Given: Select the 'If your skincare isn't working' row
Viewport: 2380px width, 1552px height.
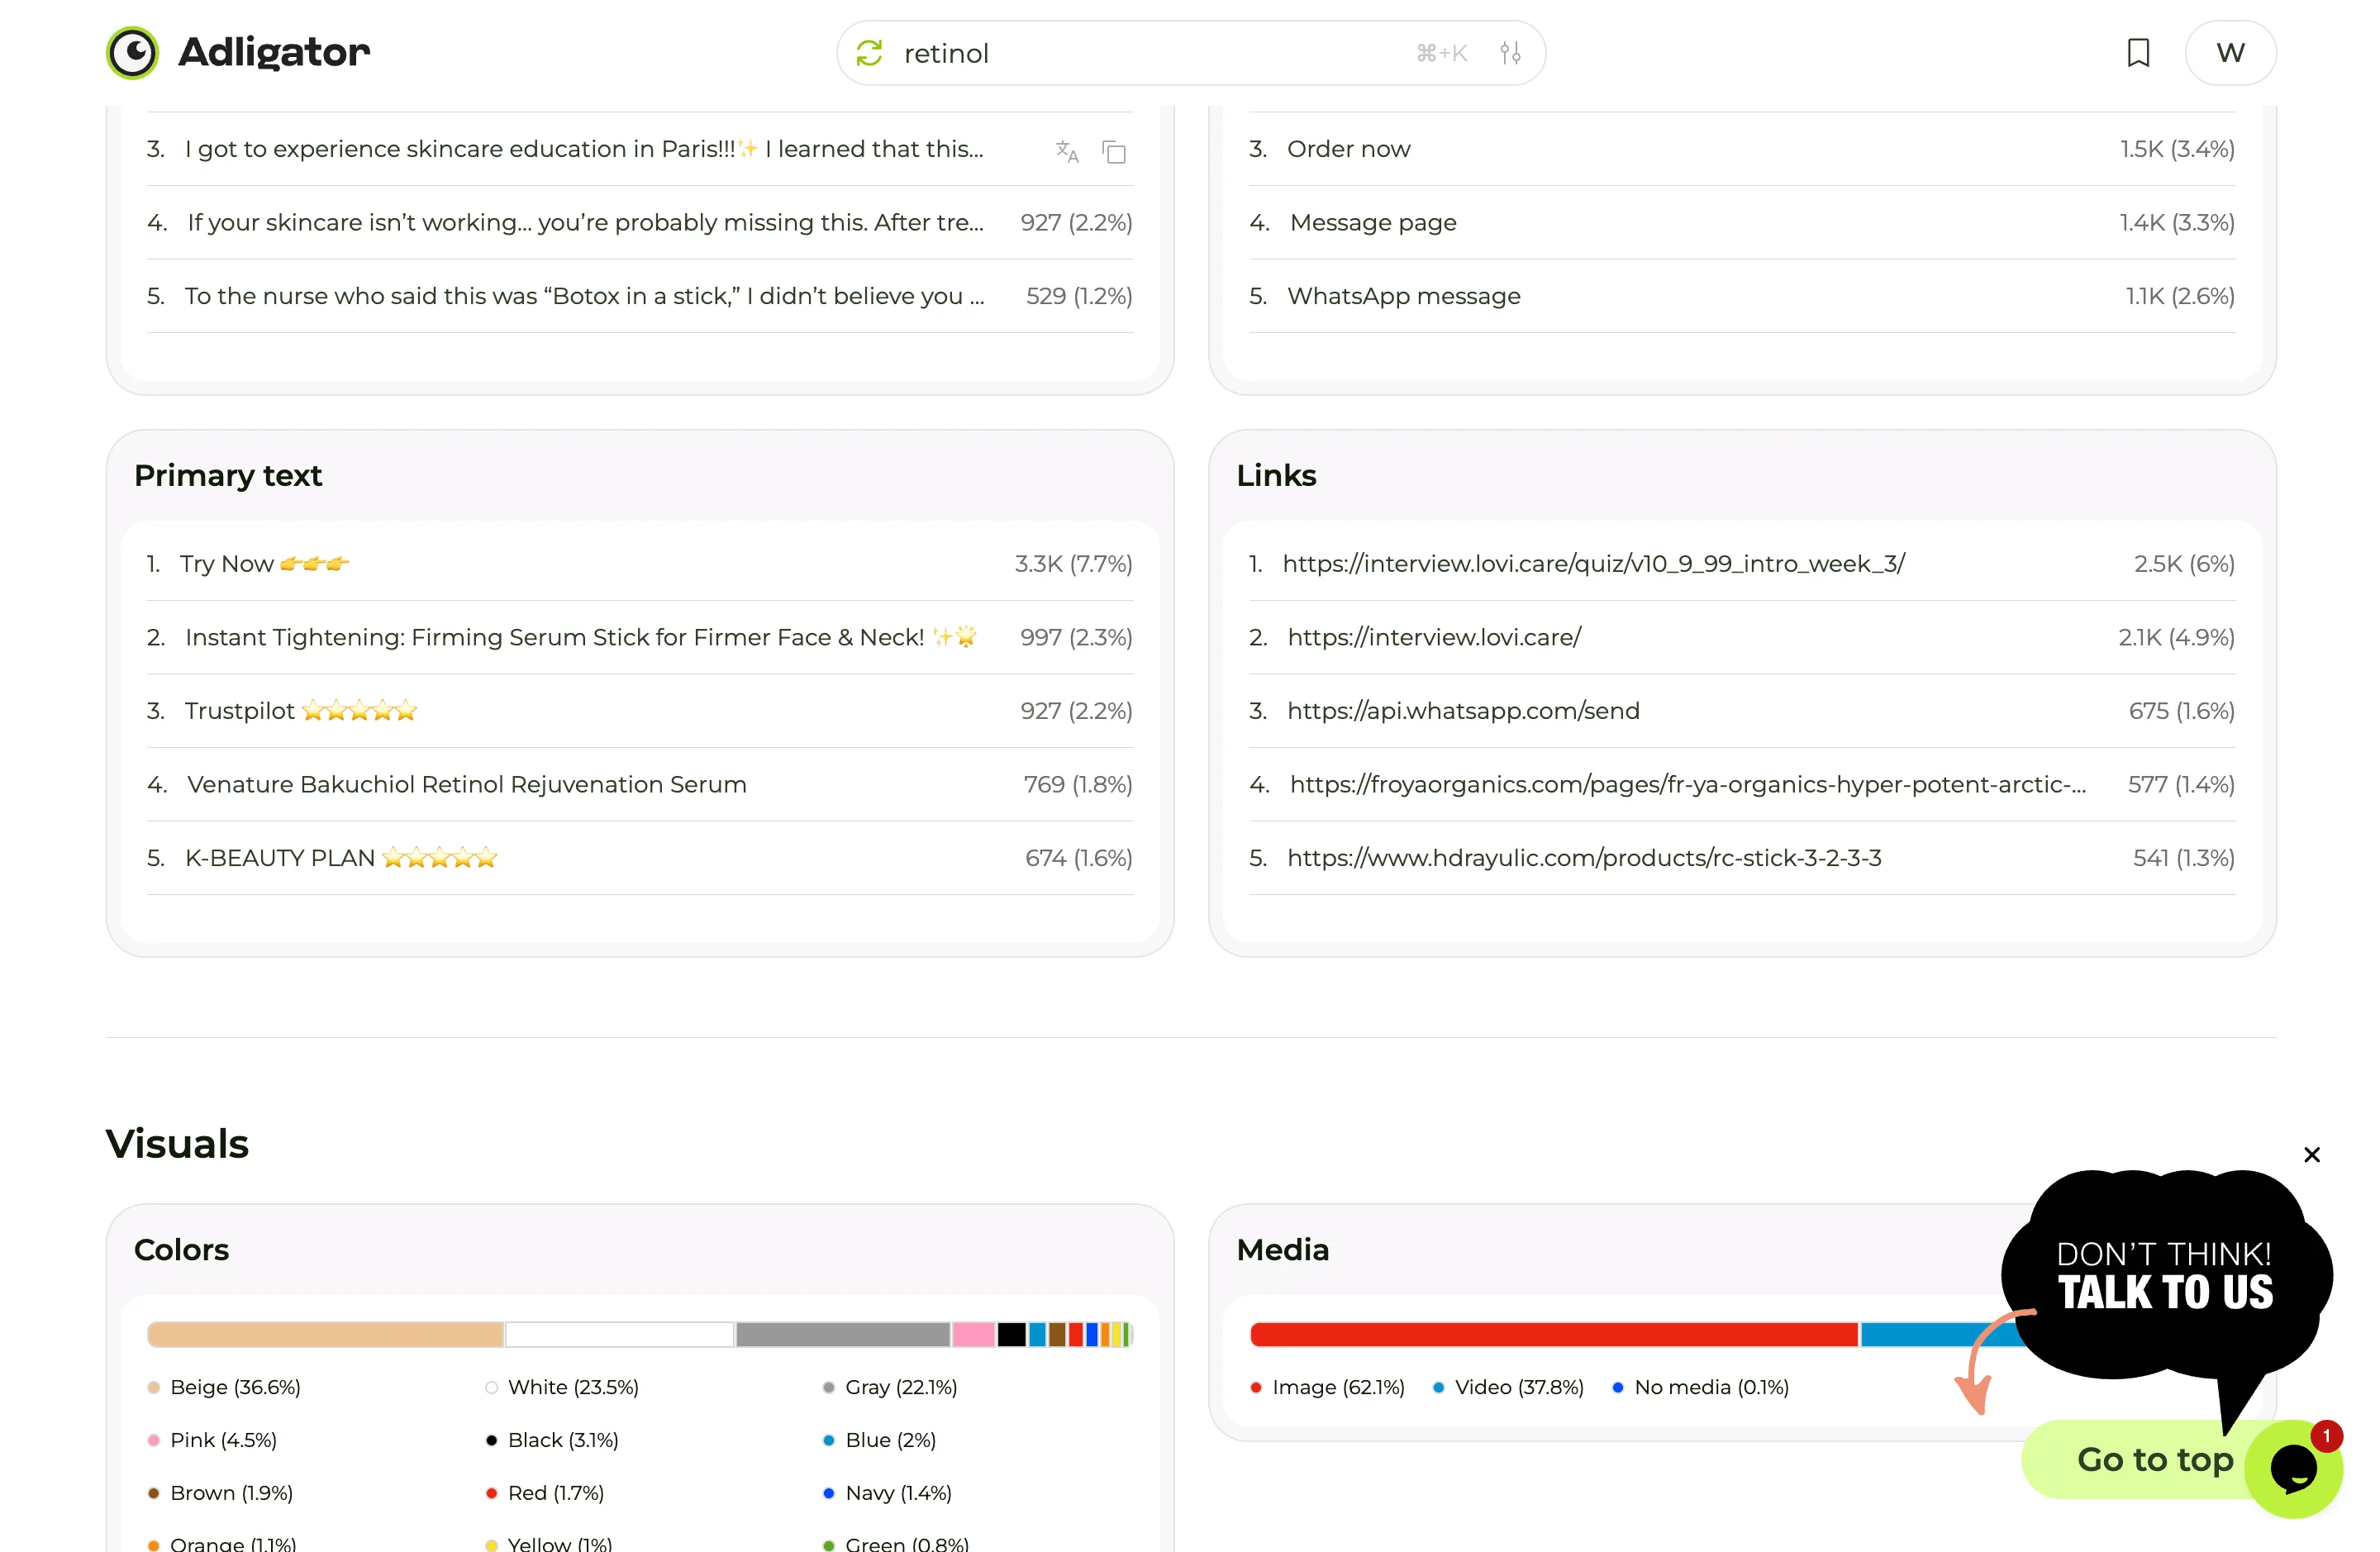Looking at the screenshot, I should click(639, 222).
